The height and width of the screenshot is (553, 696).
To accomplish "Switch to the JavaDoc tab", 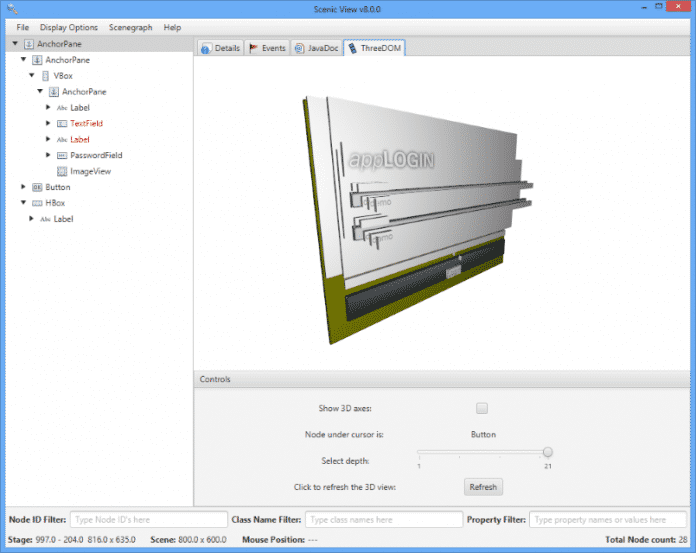I will (x=316, y=48).
